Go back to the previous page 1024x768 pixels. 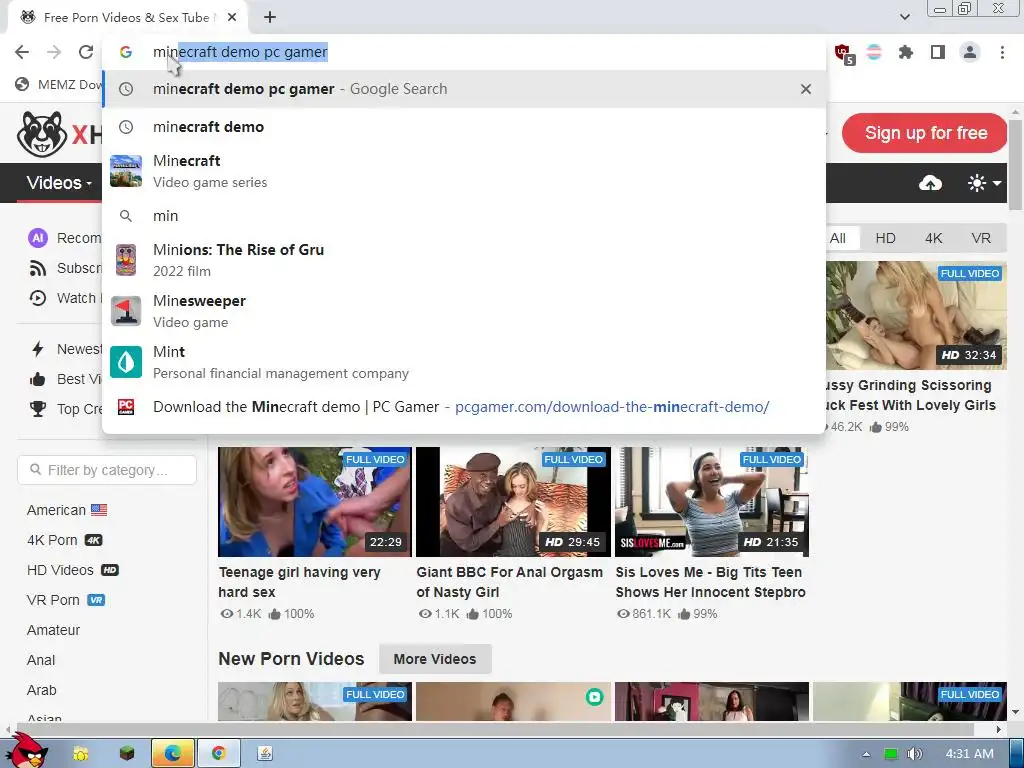point(22,52)
